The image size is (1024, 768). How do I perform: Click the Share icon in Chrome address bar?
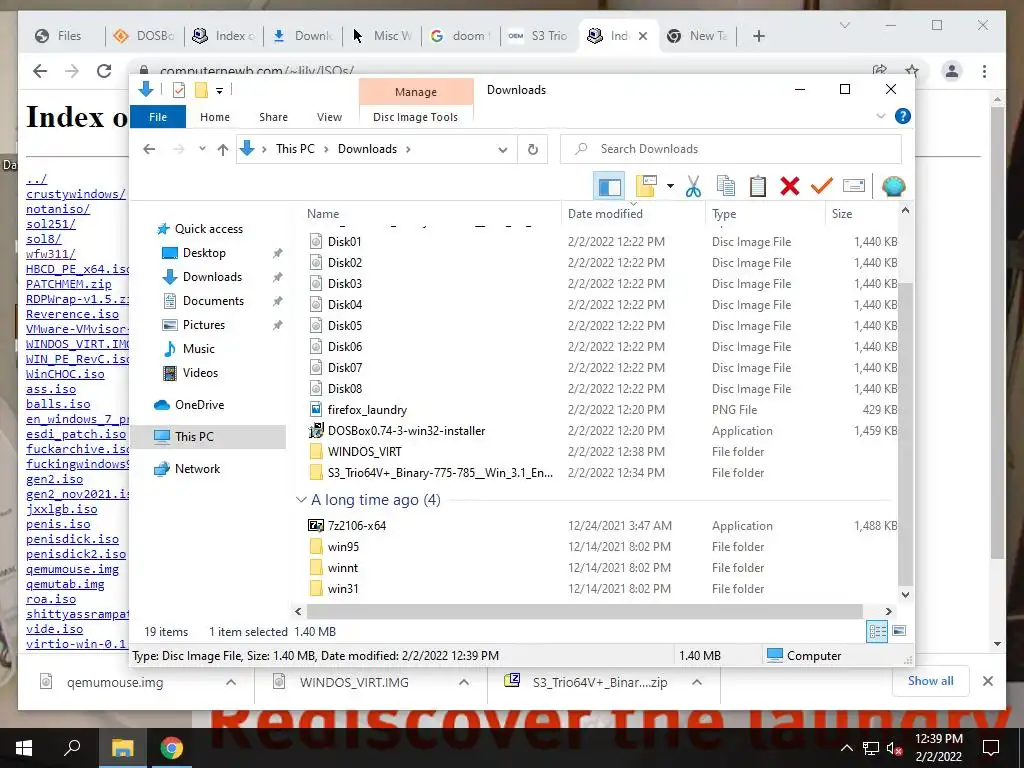(x=880, y=71)
